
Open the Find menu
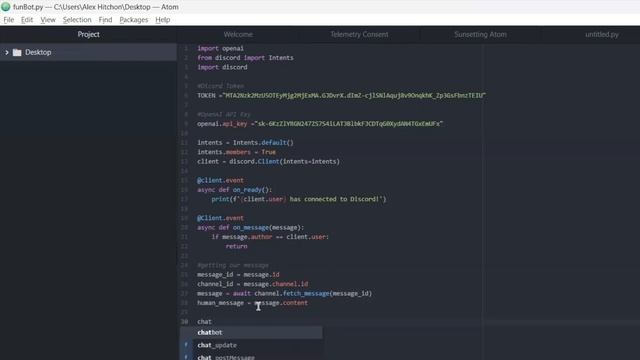105,20
